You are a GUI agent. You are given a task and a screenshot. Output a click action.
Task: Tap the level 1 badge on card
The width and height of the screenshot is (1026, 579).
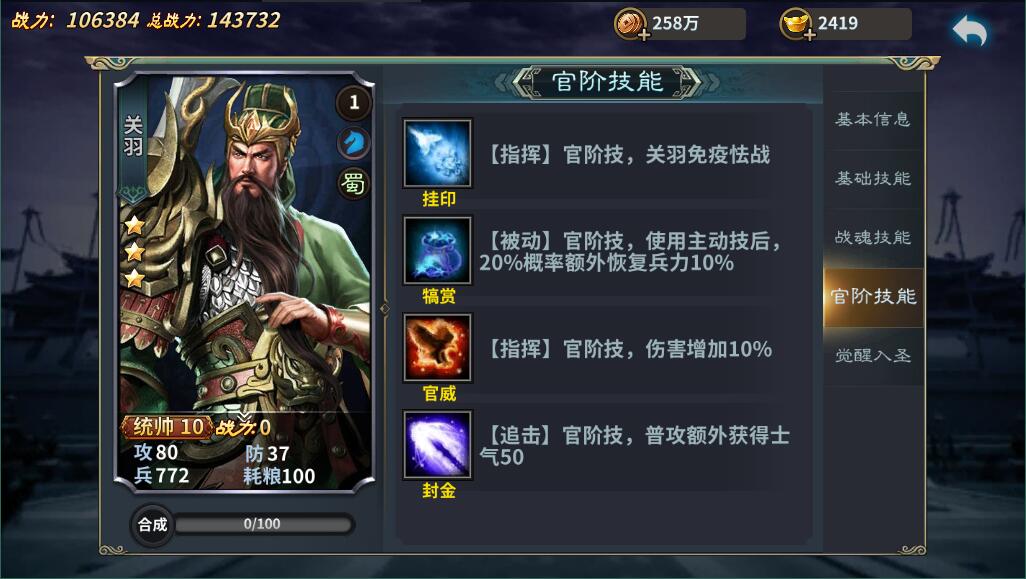(x=354, y=102)
